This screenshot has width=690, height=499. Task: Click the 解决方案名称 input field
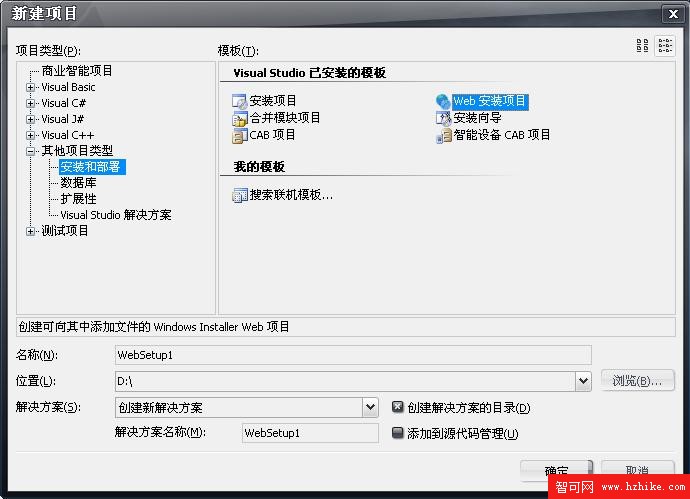pyautogui.click(x=310, y=433)
